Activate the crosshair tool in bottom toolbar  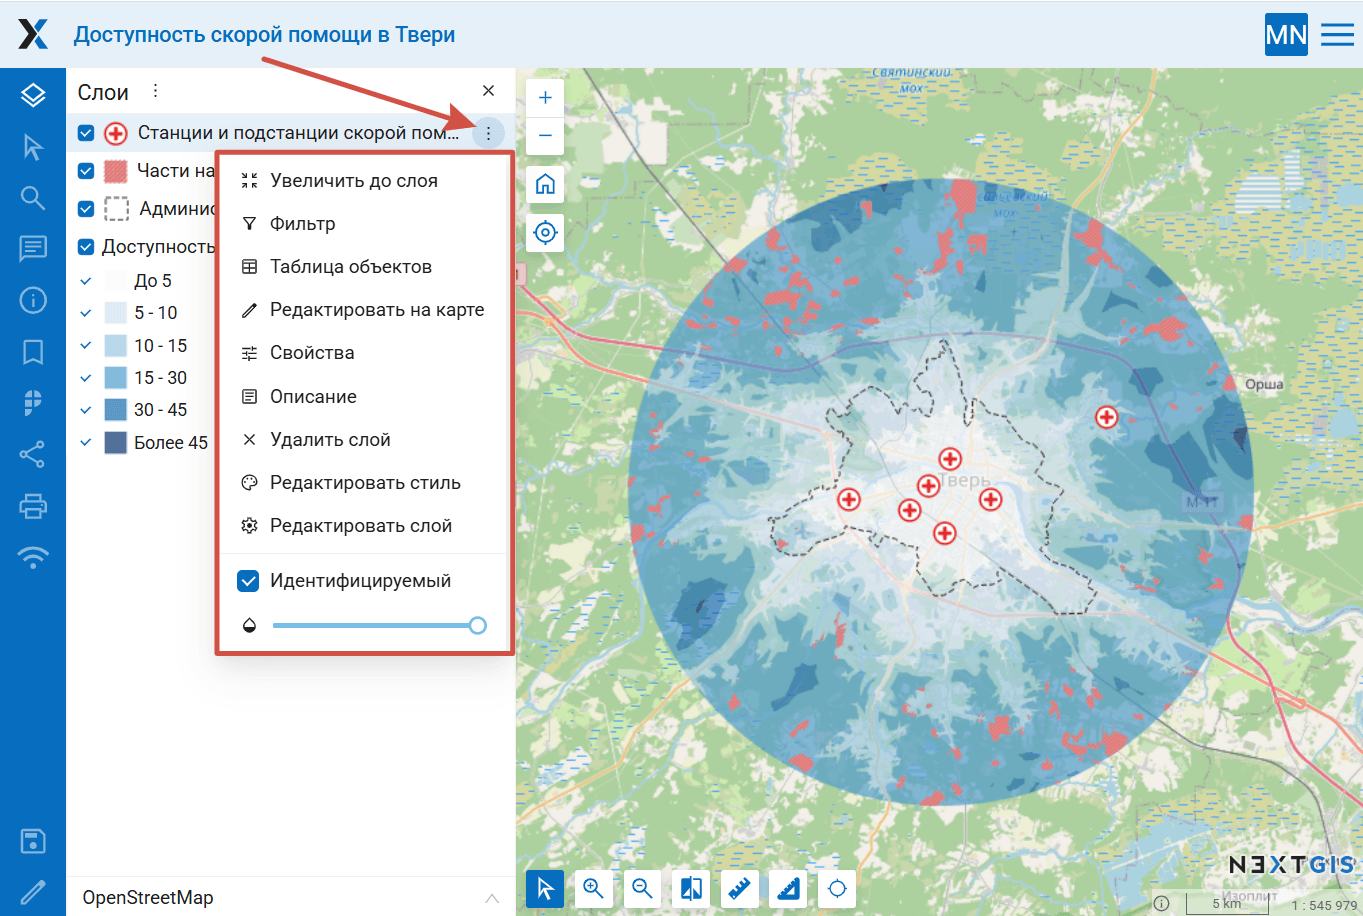point(838,888)
